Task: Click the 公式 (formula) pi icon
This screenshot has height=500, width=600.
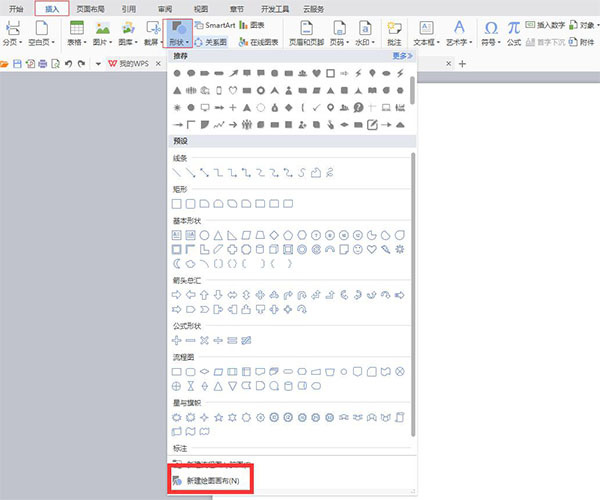Action: pos(512,30)
